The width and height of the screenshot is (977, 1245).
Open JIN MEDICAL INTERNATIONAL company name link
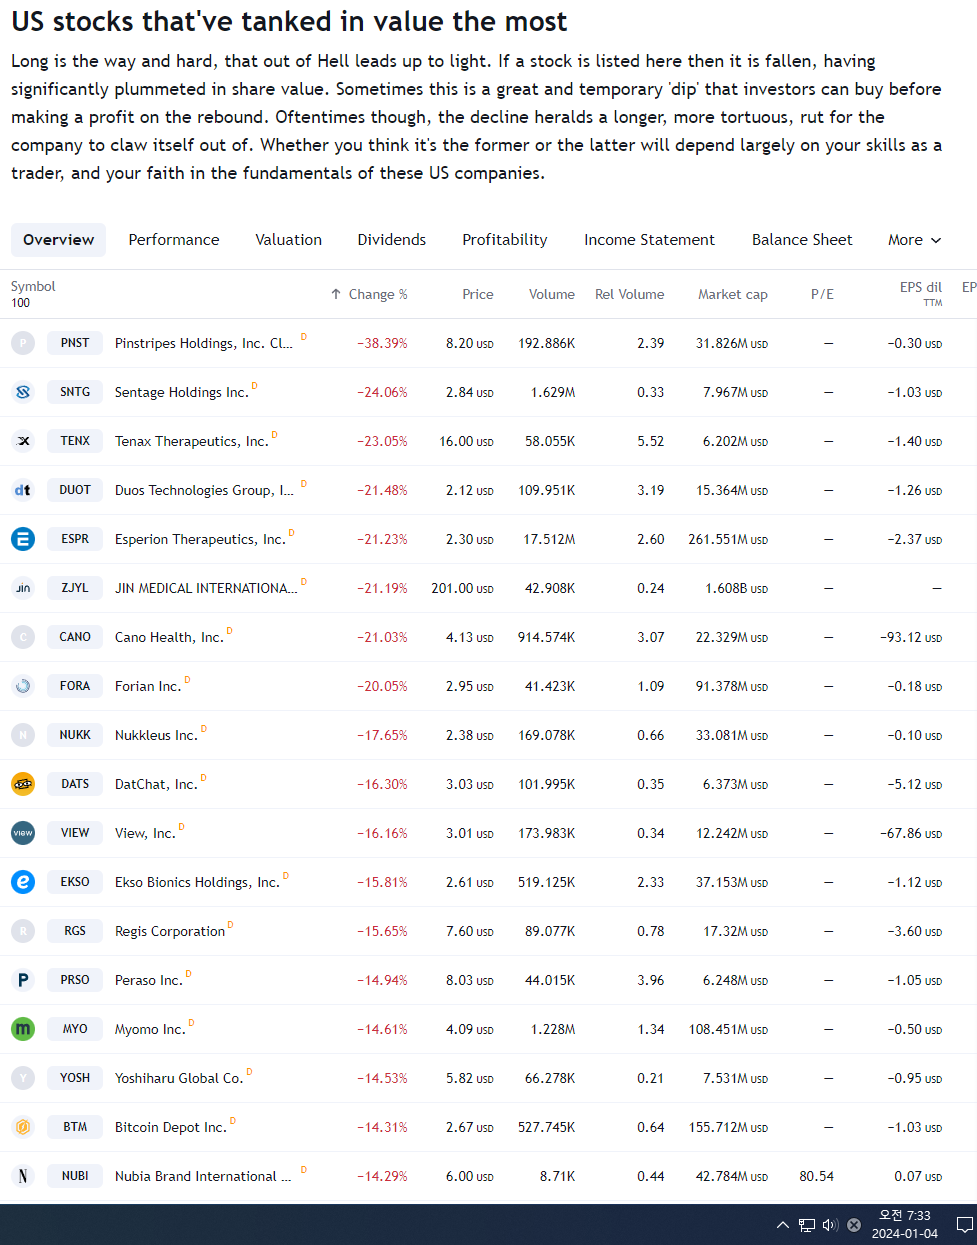pos(206,588)
